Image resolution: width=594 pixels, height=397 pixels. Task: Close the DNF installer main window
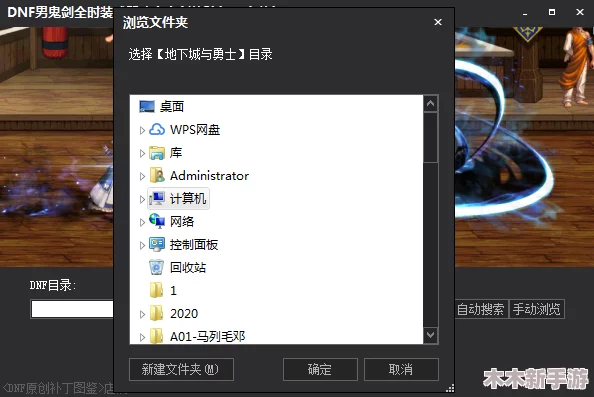coord(580,12)
